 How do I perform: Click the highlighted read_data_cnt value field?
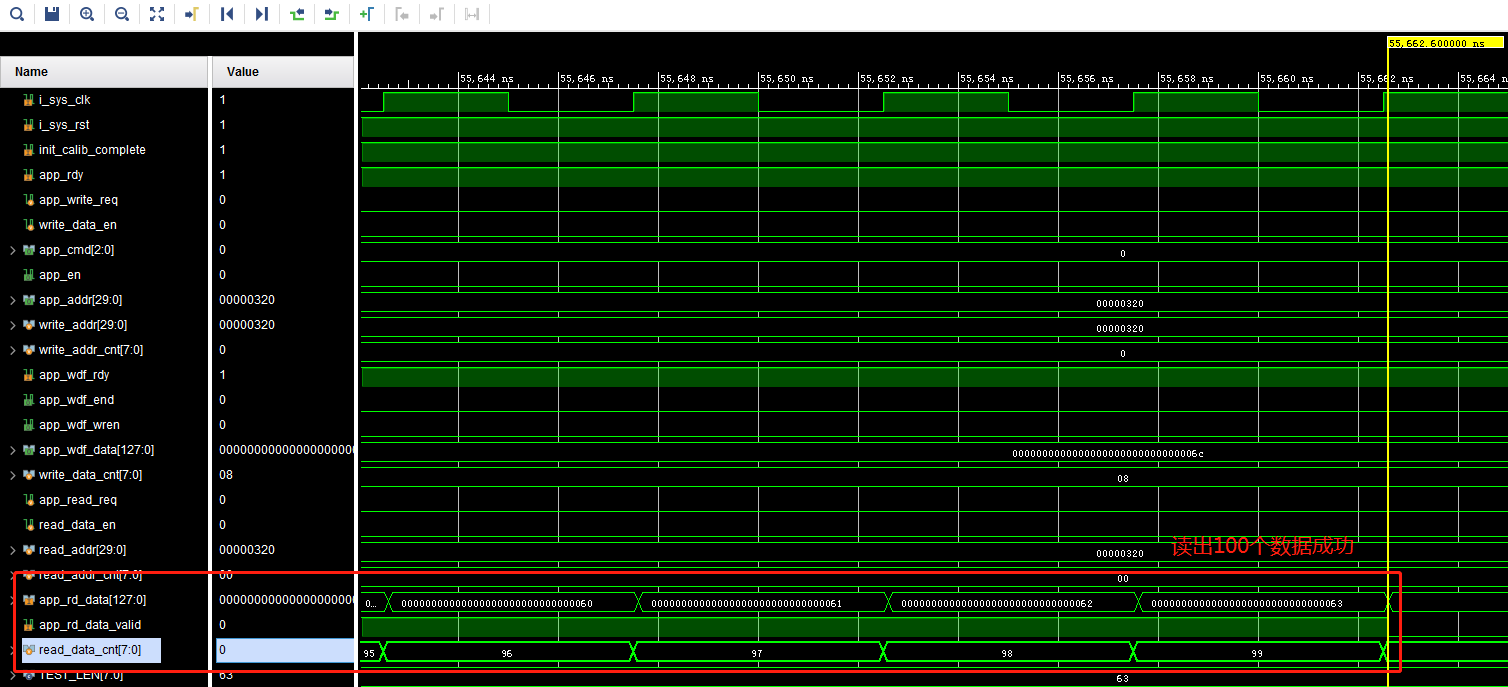(283, 650)
